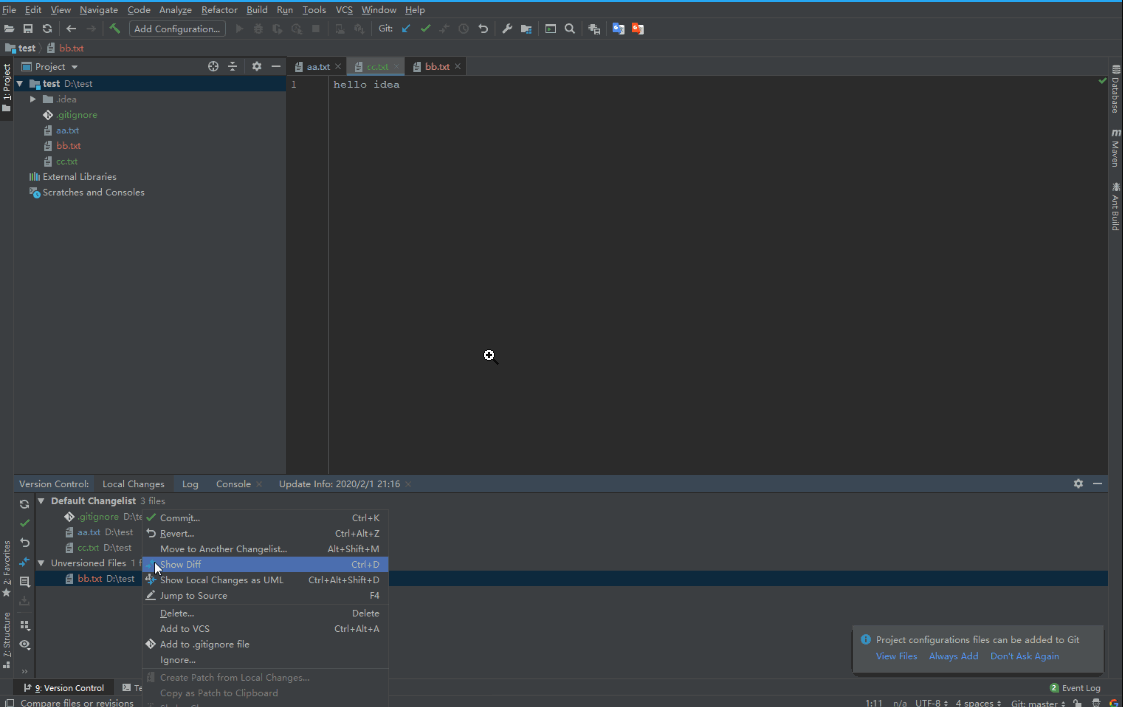The width and height of the screenshot is (1123, 707).
Task: Hide the Project panel with minus icon
Action: 276,67
